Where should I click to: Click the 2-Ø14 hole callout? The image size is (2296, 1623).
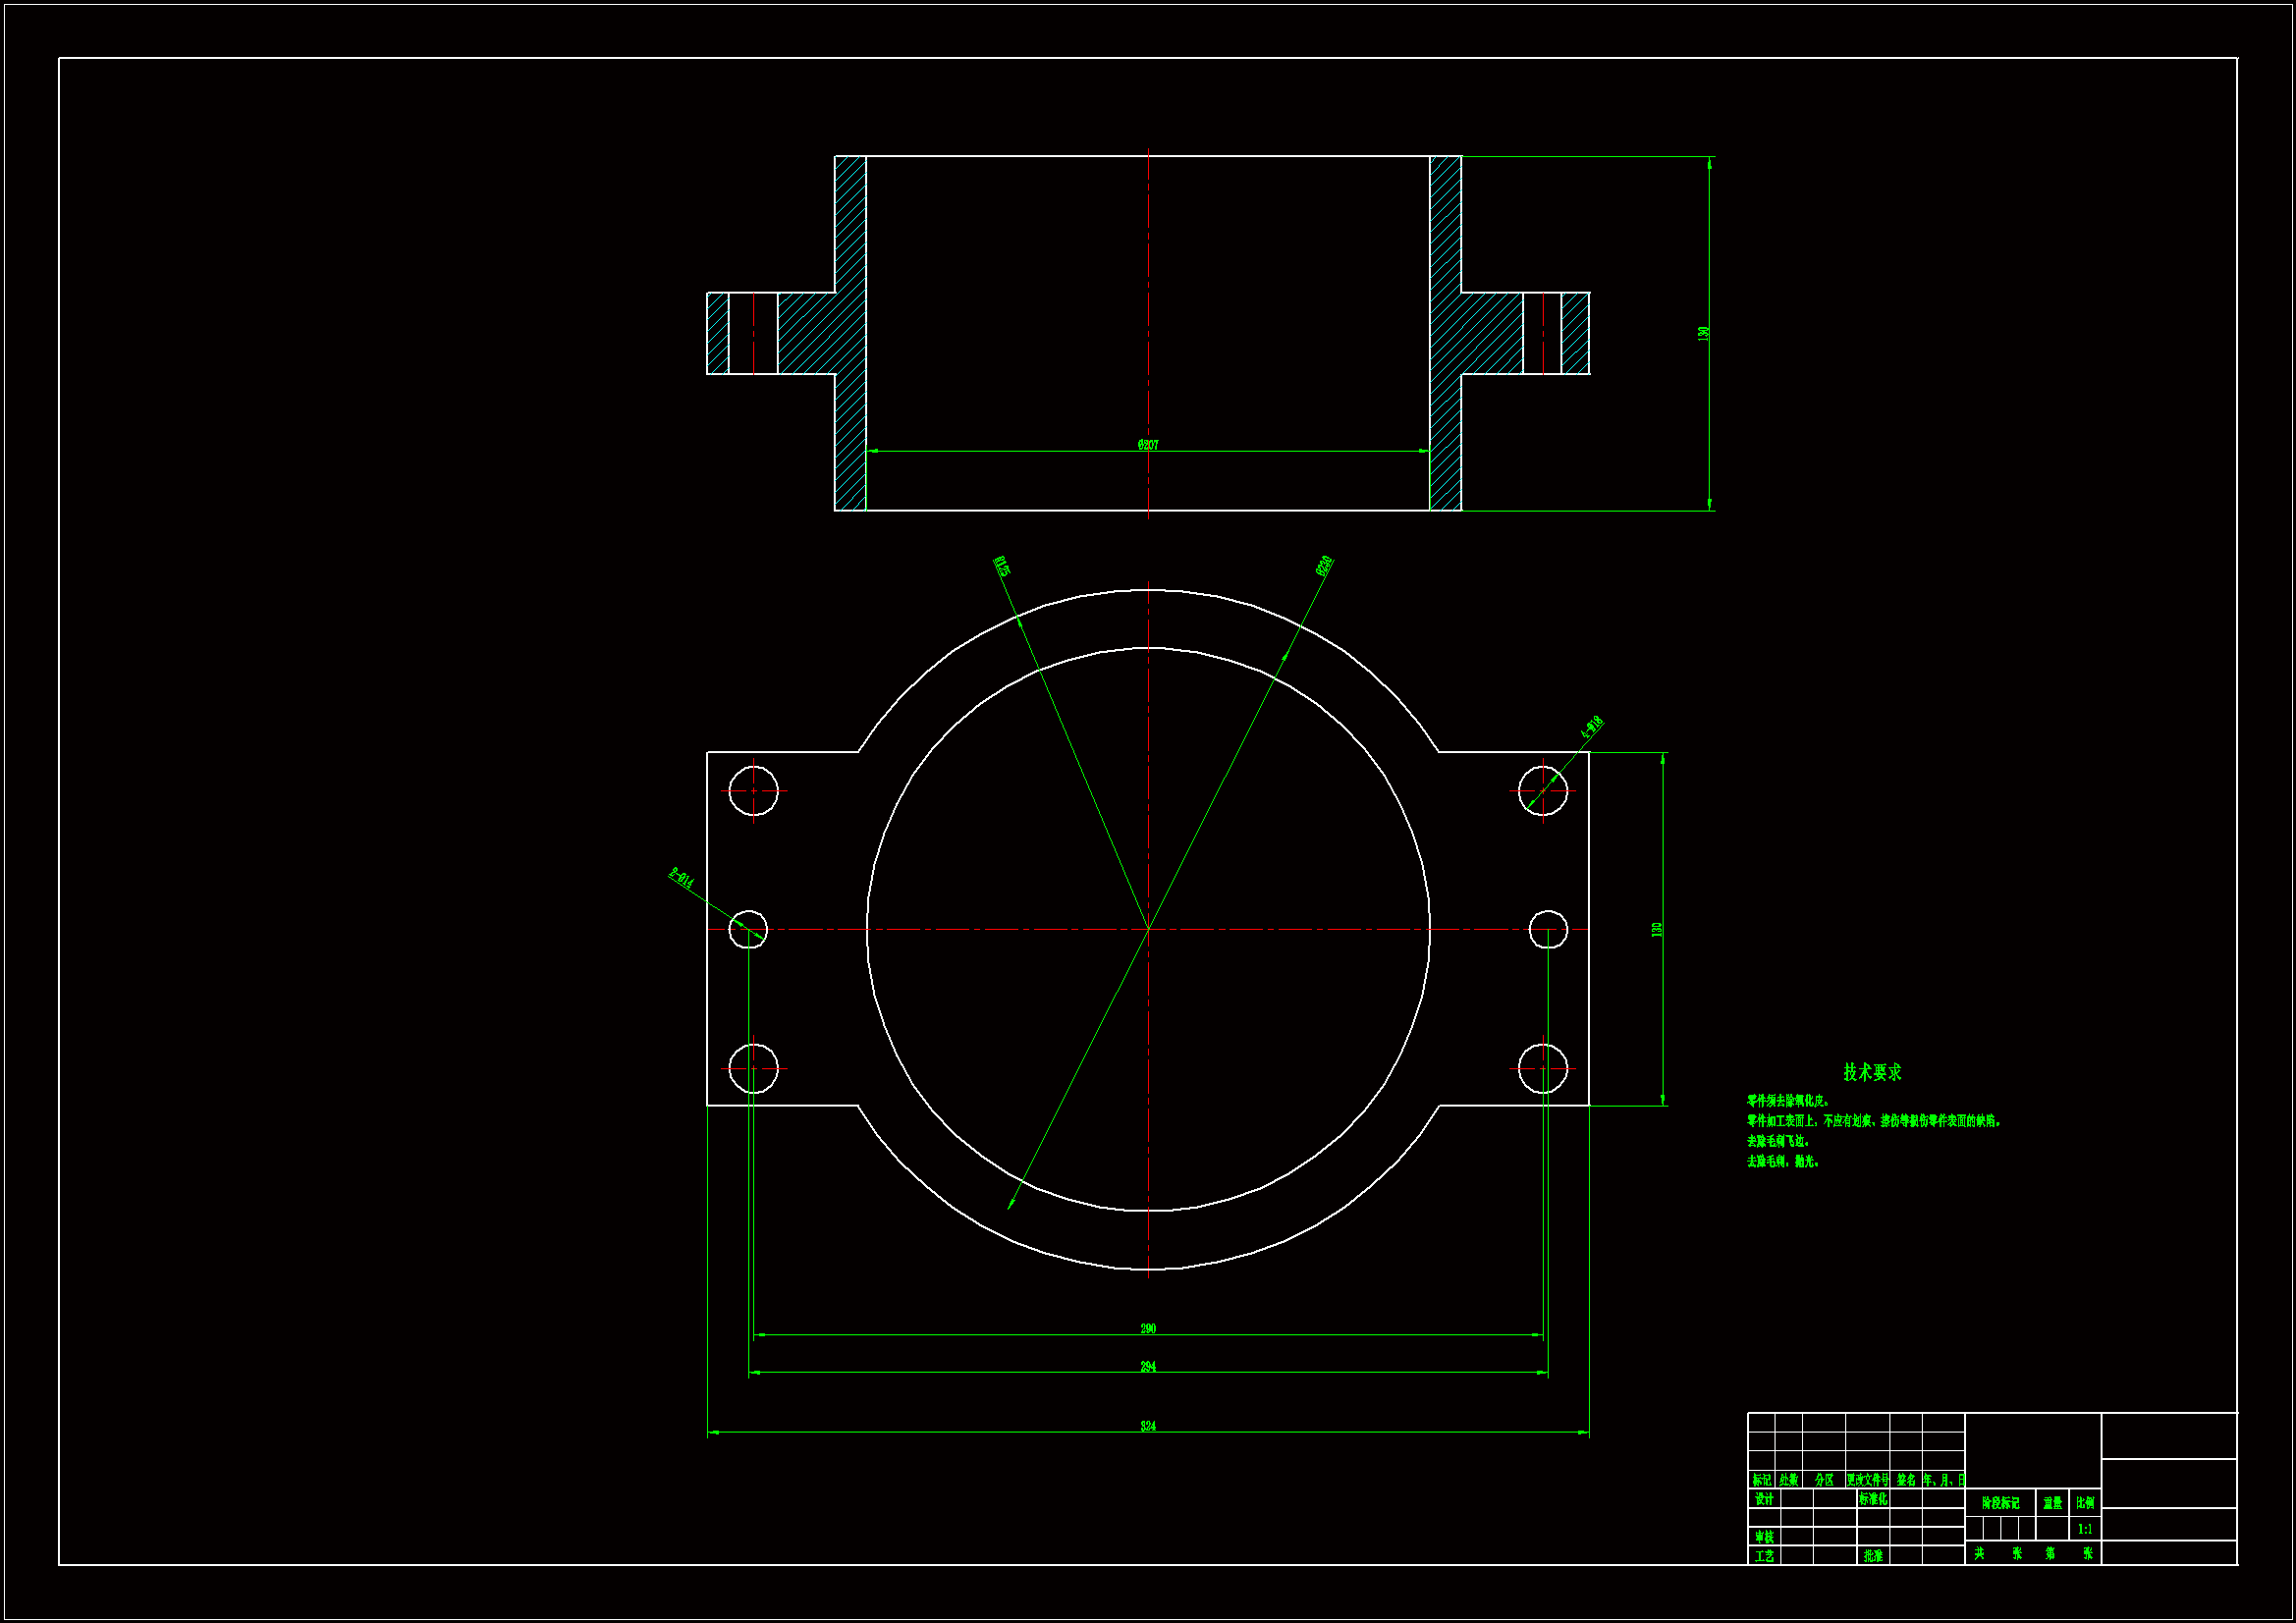(x=681, y=879)
